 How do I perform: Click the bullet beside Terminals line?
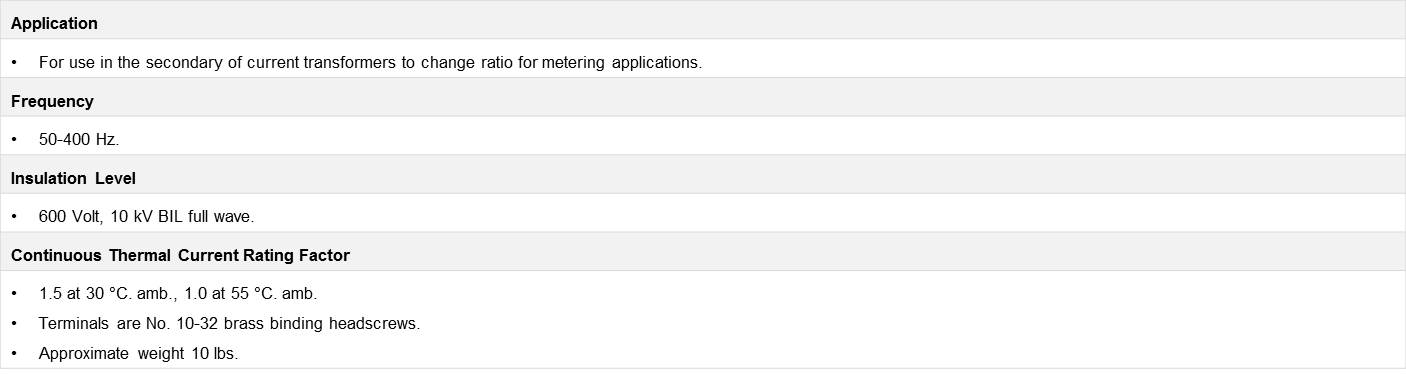click(x=15, y=324)
